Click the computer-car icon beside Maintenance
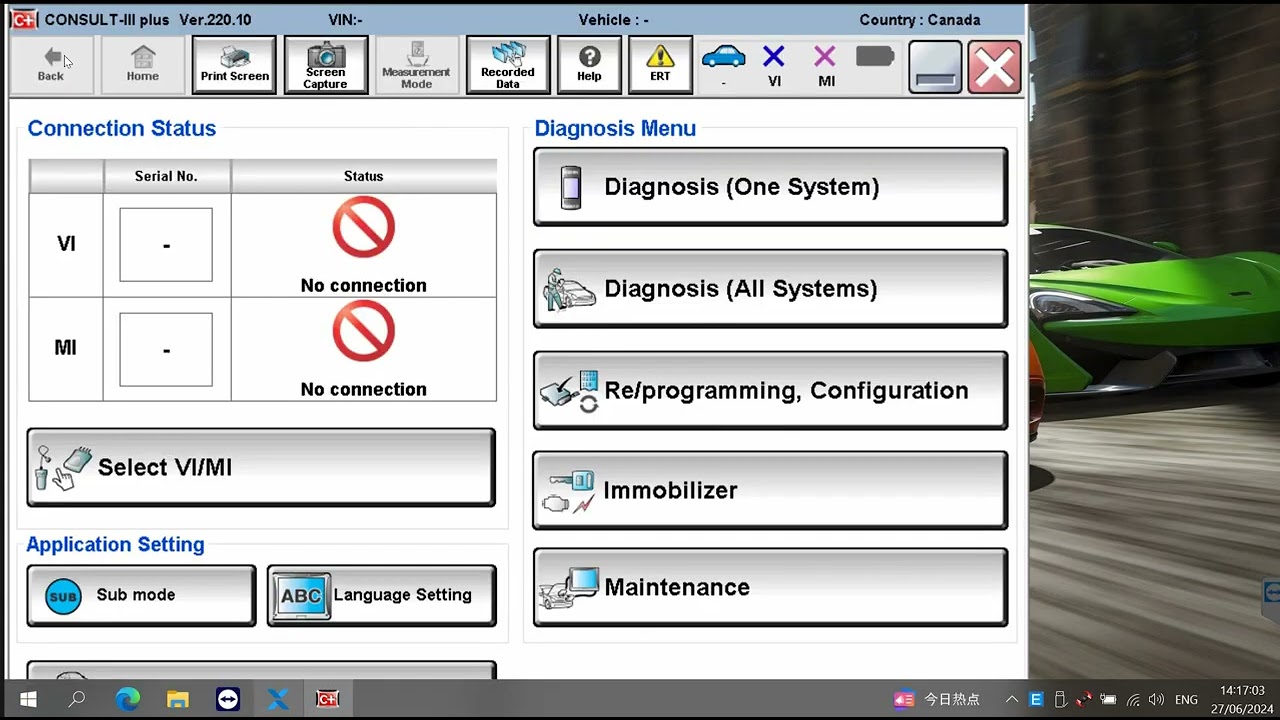This screenshot has height=720, width=1280. pos(569,588)
